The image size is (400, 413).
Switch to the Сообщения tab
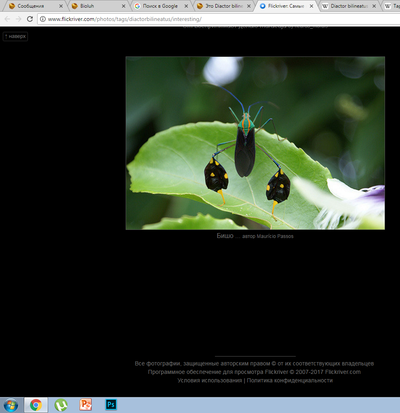click(x=33, y=6)
